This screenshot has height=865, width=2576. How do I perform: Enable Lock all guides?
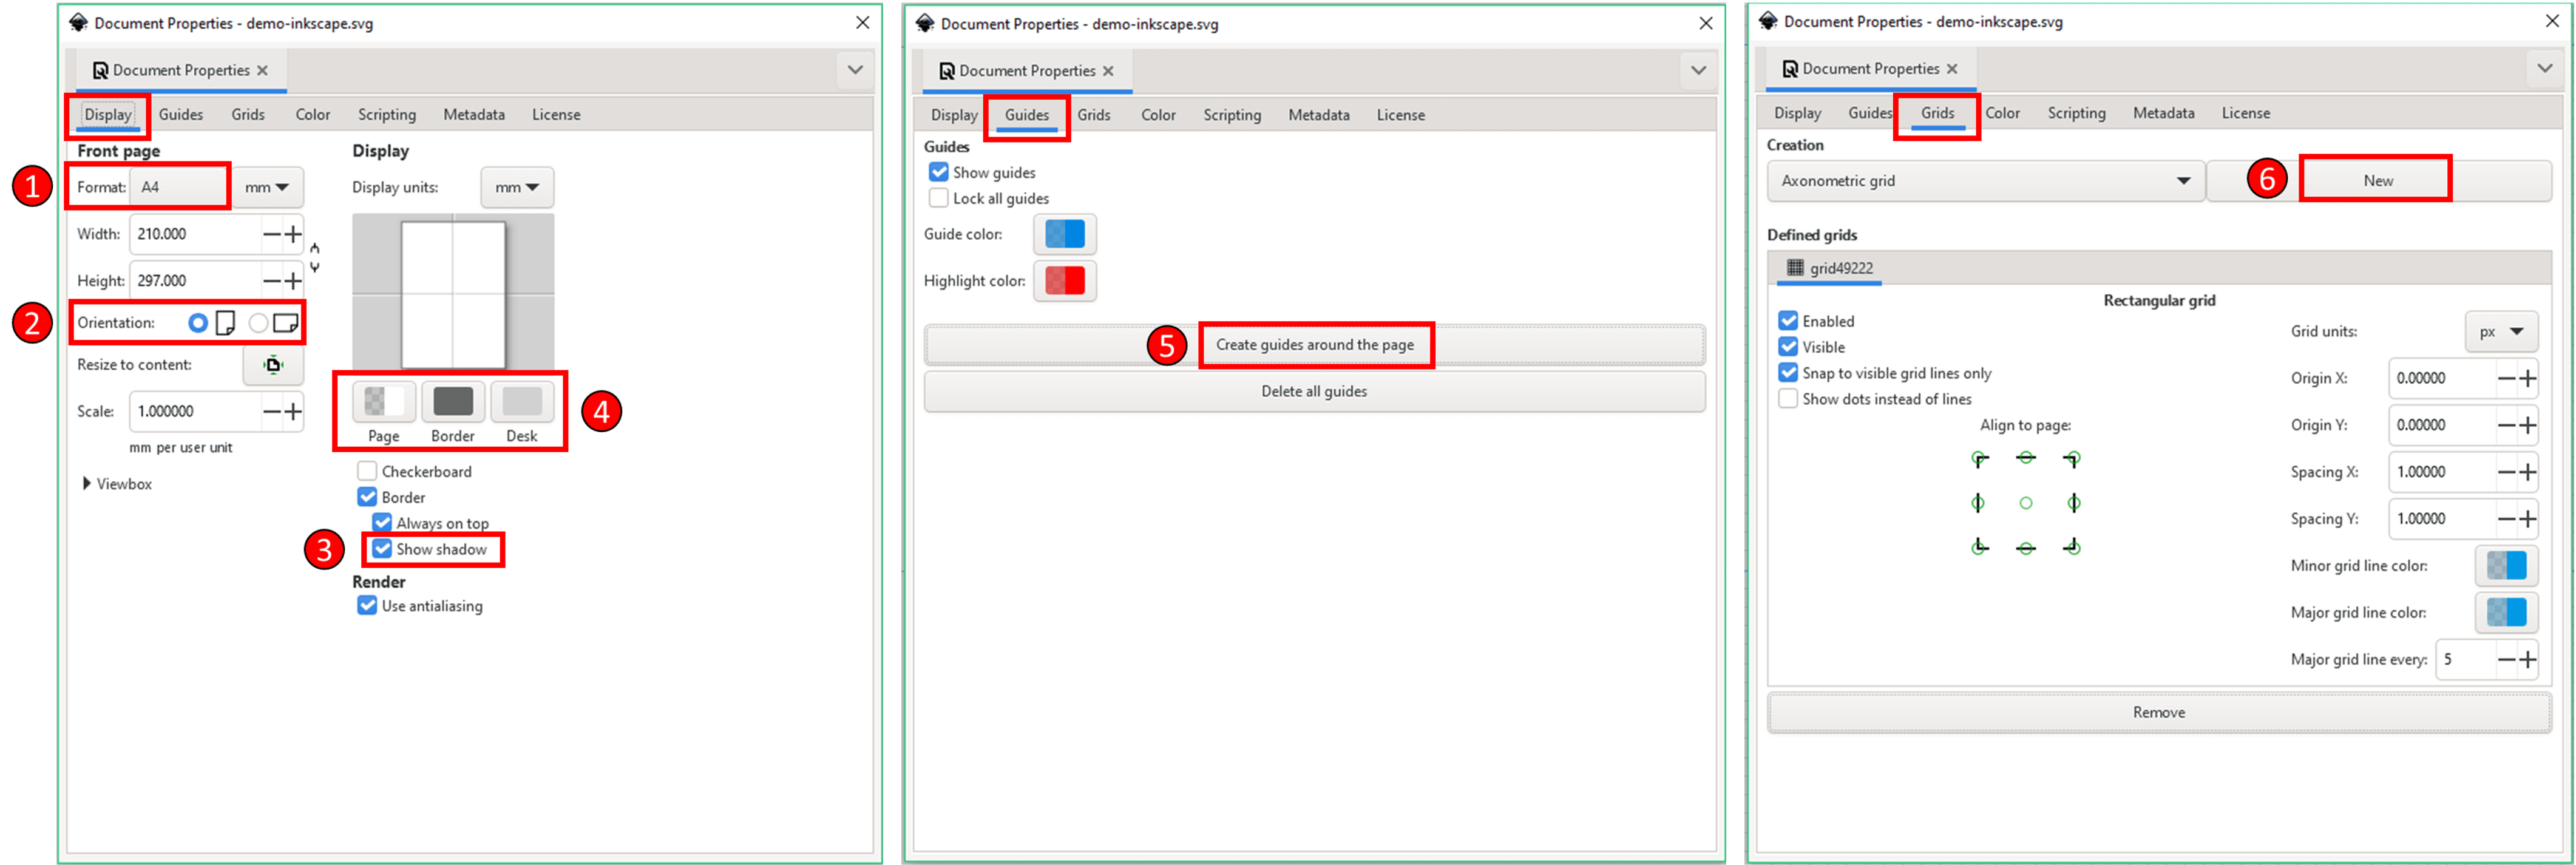(938, 197)
